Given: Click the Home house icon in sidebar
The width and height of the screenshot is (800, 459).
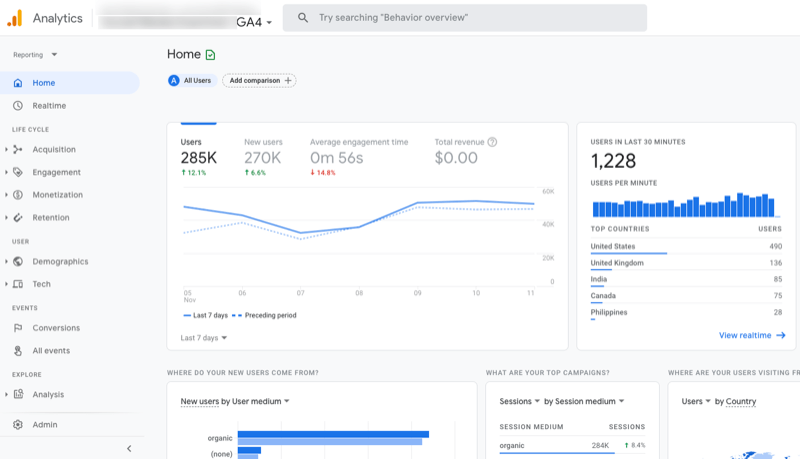Looking at the screenshot, I should pos(18,83).
